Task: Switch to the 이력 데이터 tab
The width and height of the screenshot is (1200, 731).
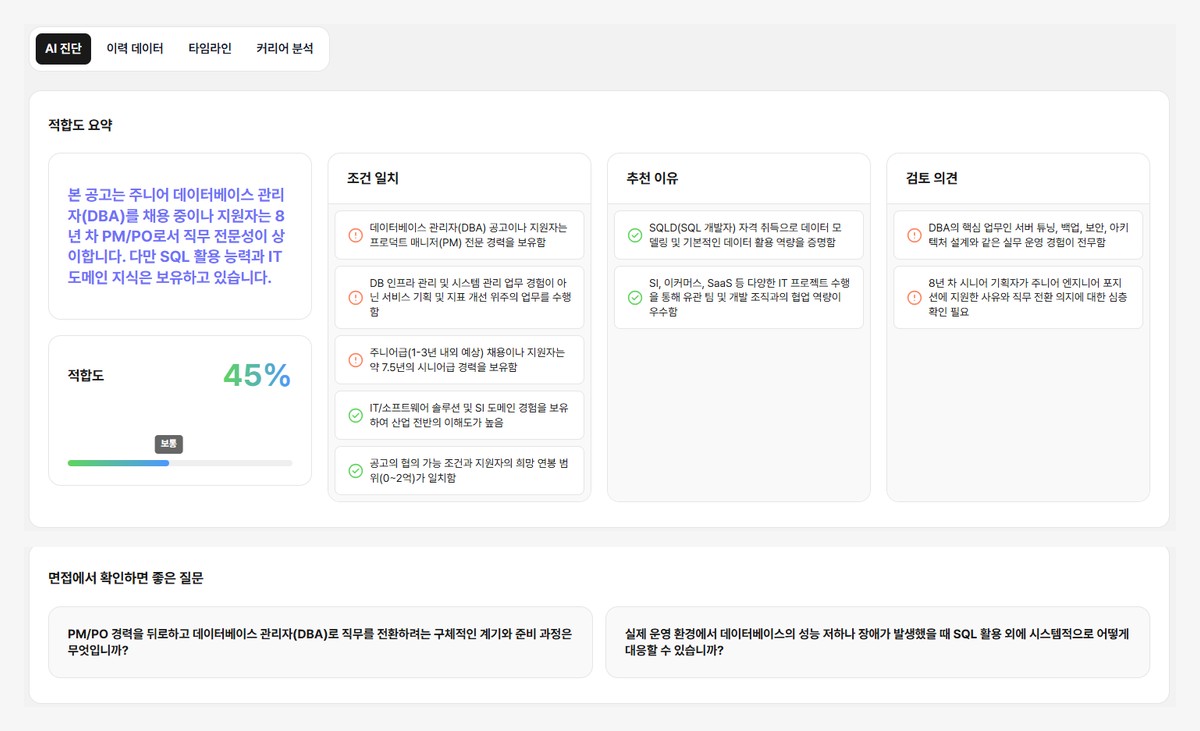Action: coord(135,48)
